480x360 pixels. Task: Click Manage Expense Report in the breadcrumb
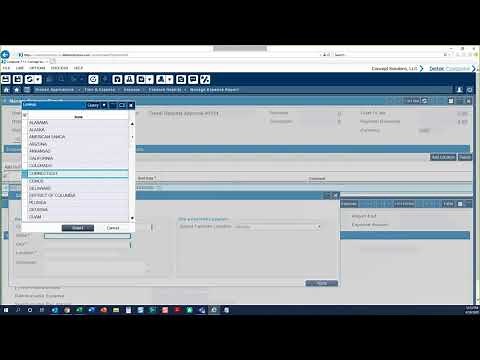[214, 90]
